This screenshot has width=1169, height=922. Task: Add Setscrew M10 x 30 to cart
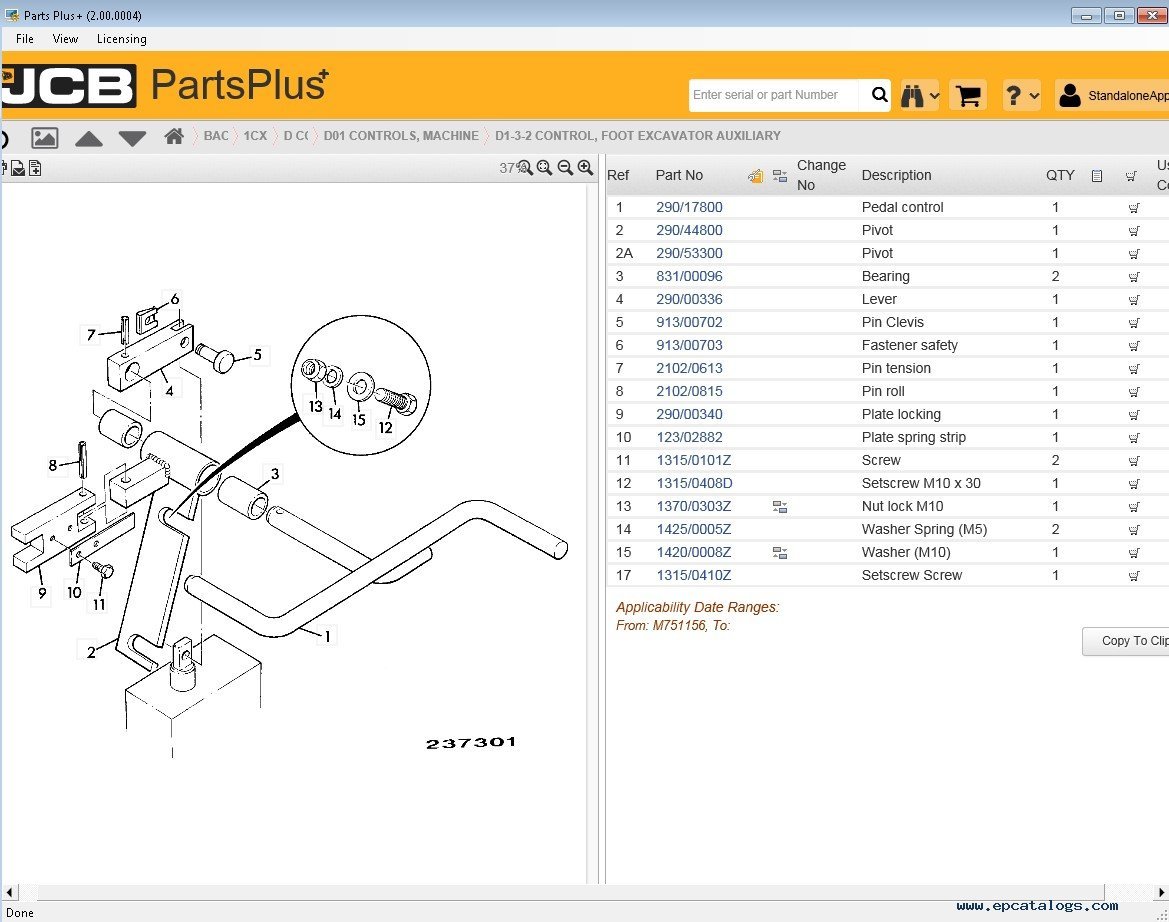coord(1133,484)
